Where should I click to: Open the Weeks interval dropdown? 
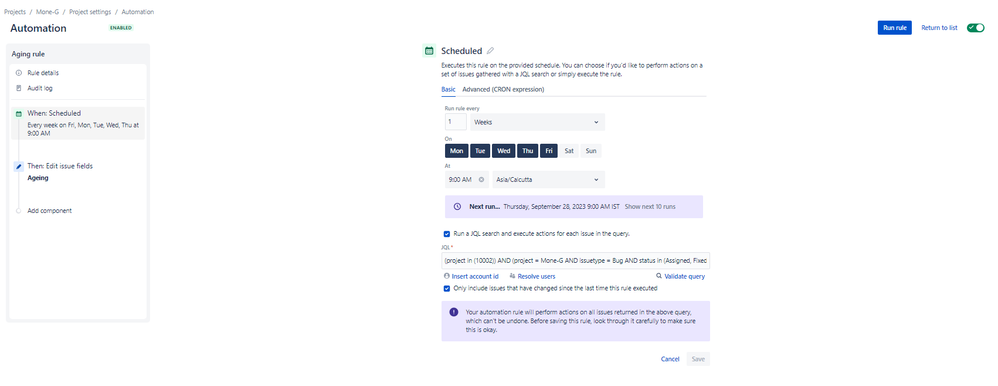pyautogui.click(x=537, y=122)
